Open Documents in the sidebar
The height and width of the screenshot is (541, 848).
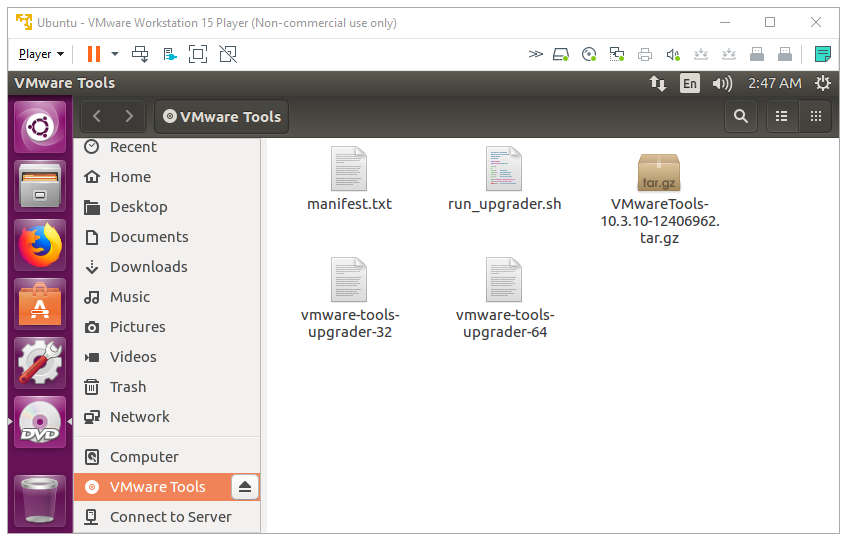point(167,237)
